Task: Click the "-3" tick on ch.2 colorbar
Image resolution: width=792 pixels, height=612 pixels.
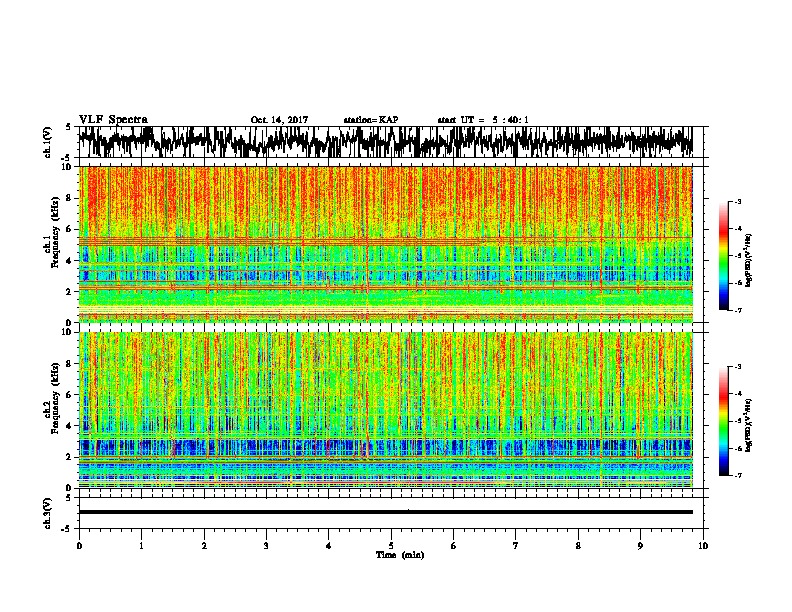Action: pyautogui.click(x=738, y=367)
